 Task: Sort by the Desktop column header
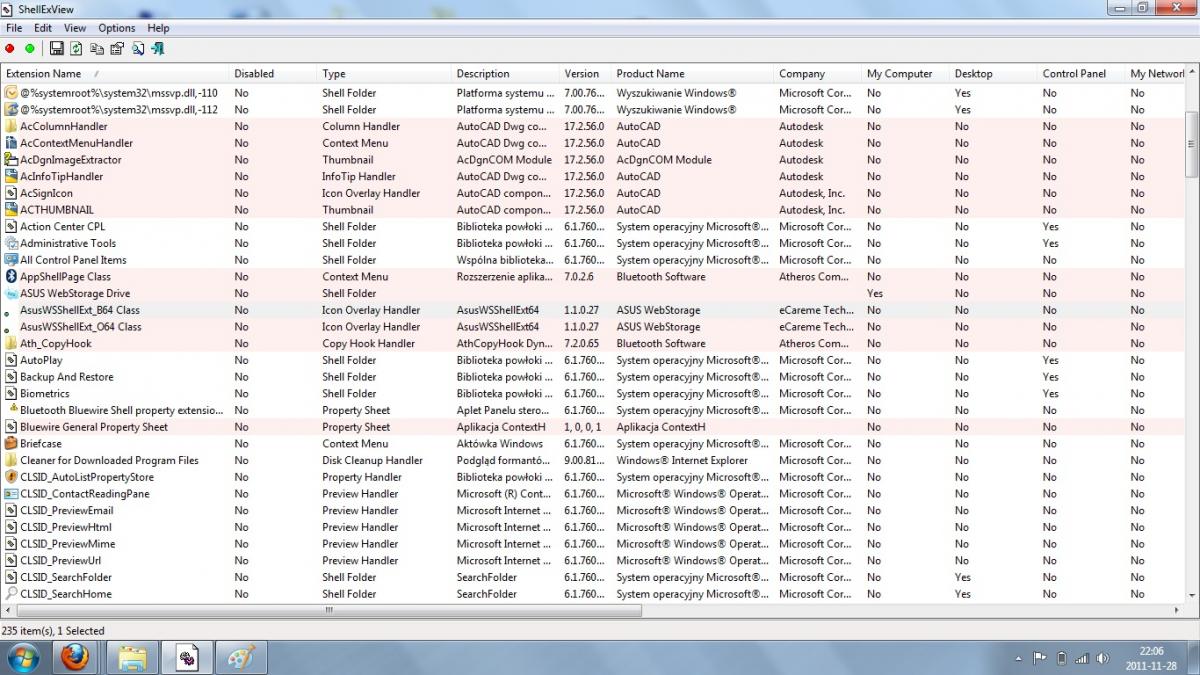[993, 74]
